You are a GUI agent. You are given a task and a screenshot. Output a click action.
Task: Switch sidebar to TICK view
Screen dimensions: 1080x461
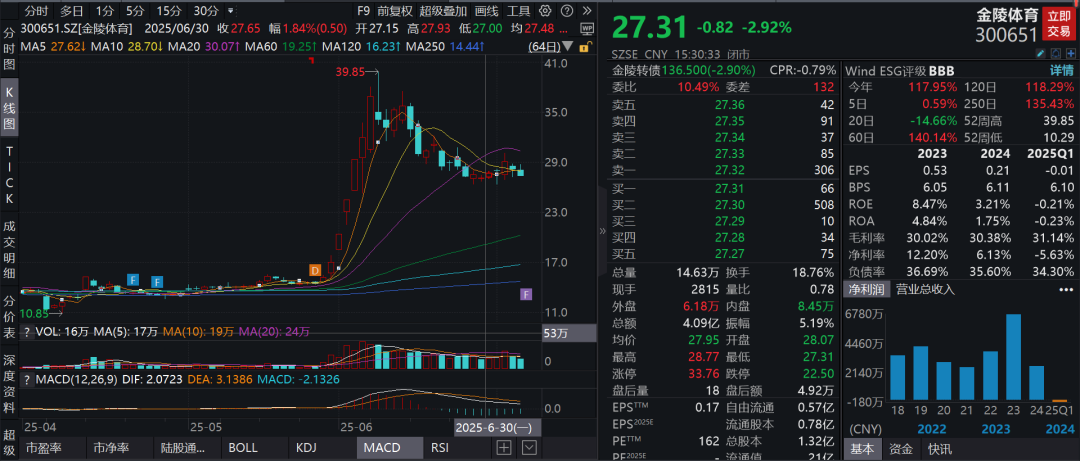[x=10, y=174]
